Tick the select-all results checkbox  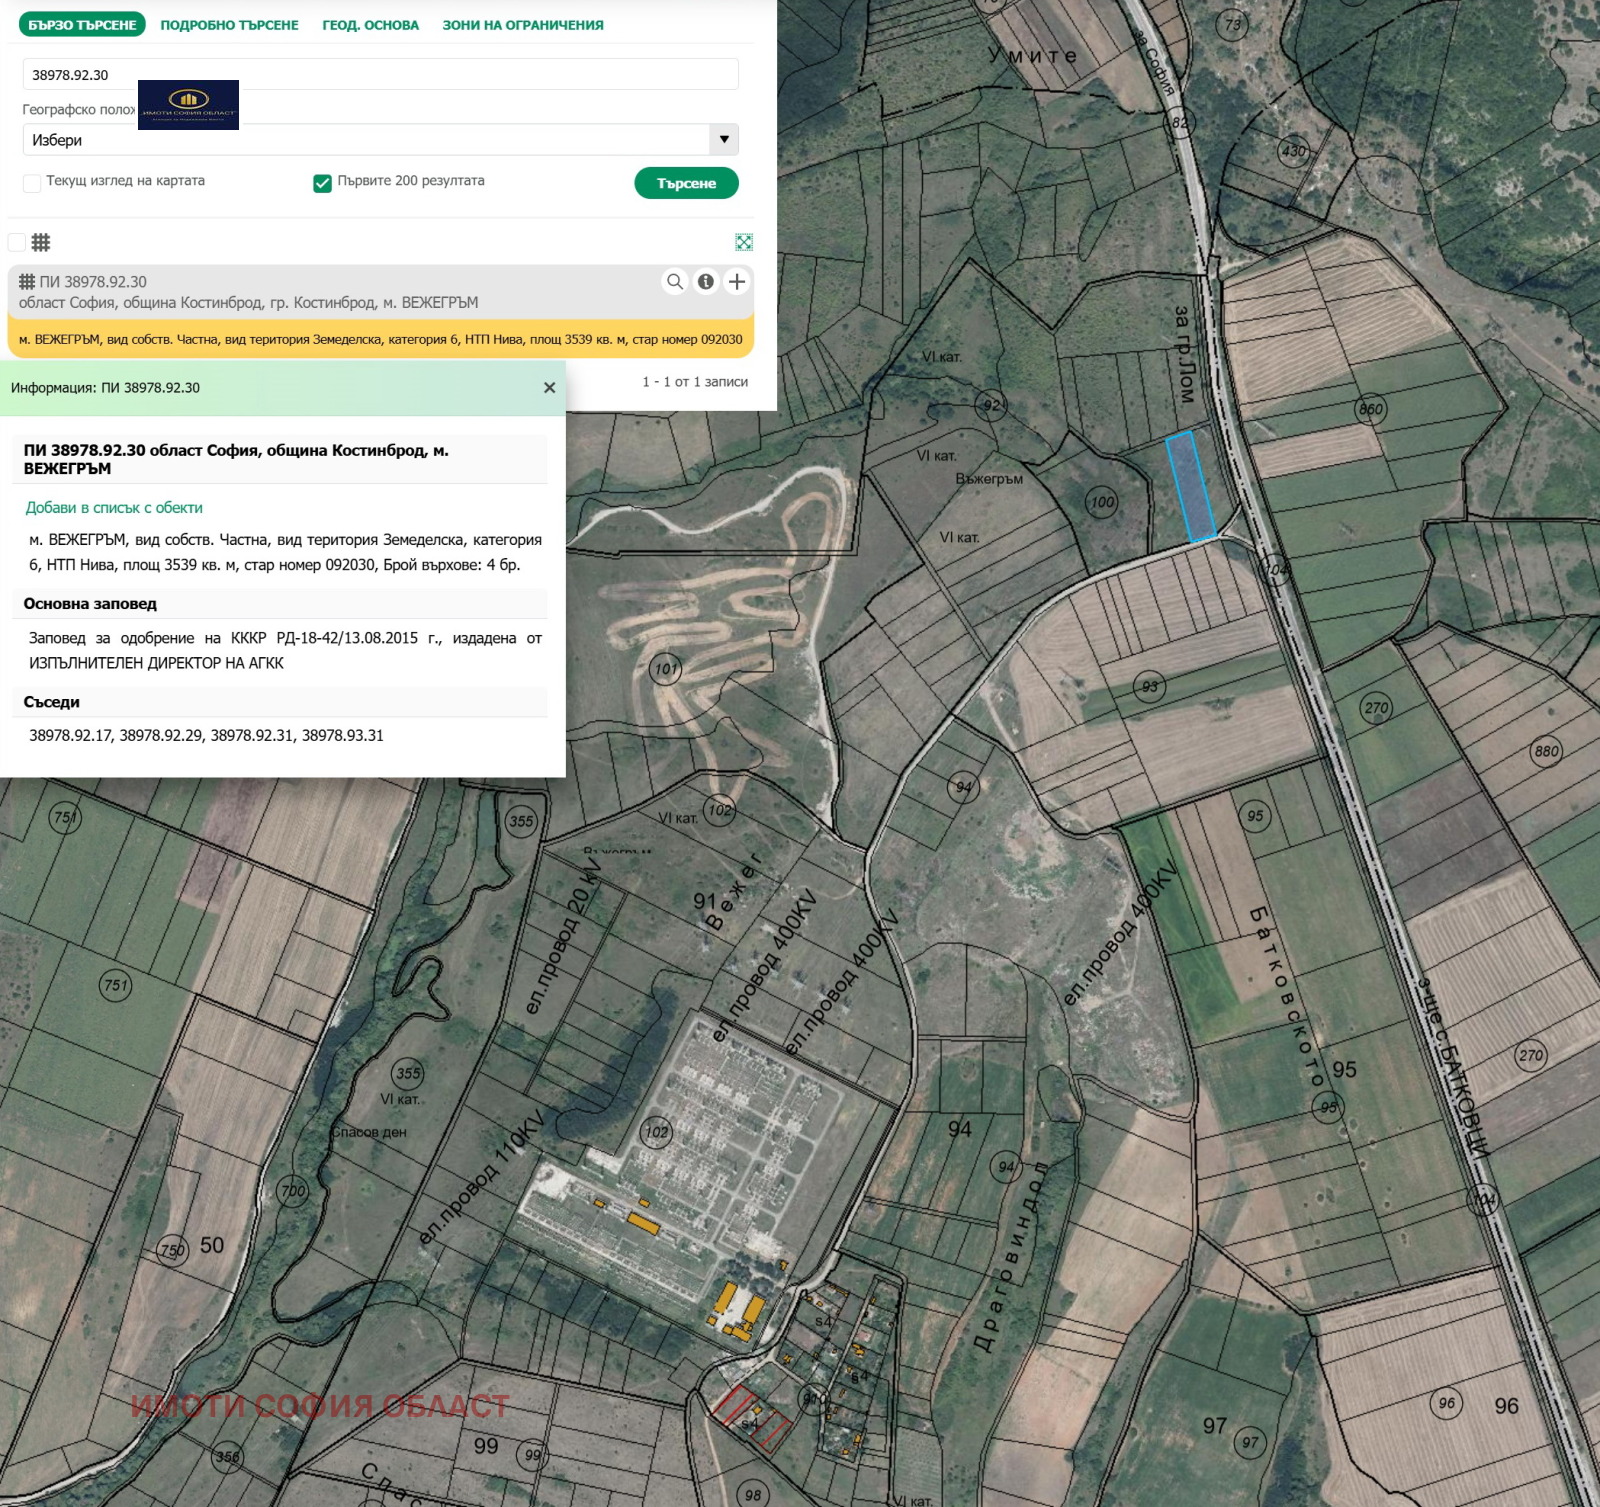[x=17, y=242]
